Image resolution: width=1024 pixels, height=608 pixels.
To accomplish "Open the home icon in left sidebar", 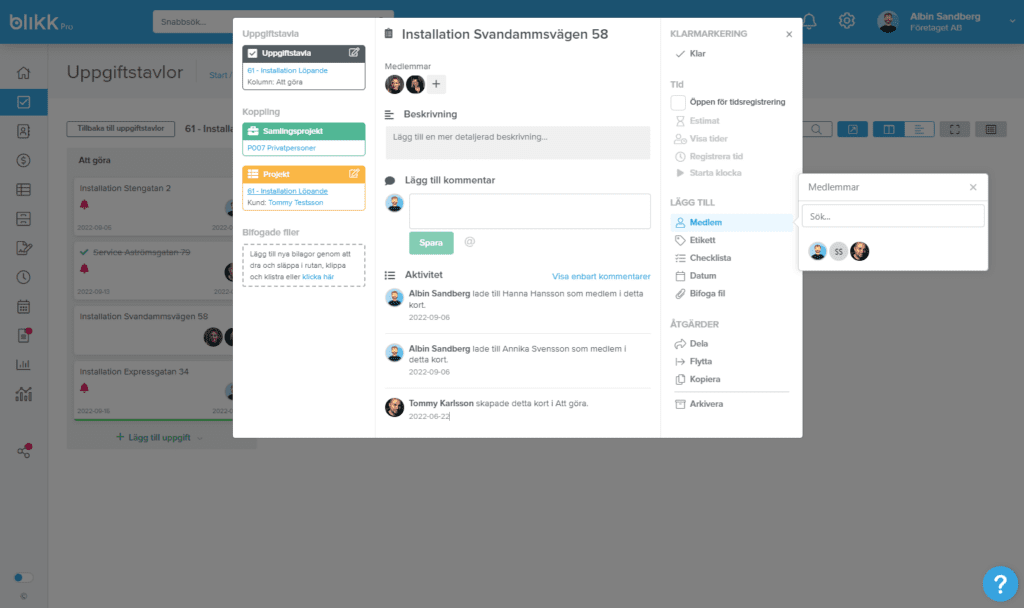I will 24,73.
